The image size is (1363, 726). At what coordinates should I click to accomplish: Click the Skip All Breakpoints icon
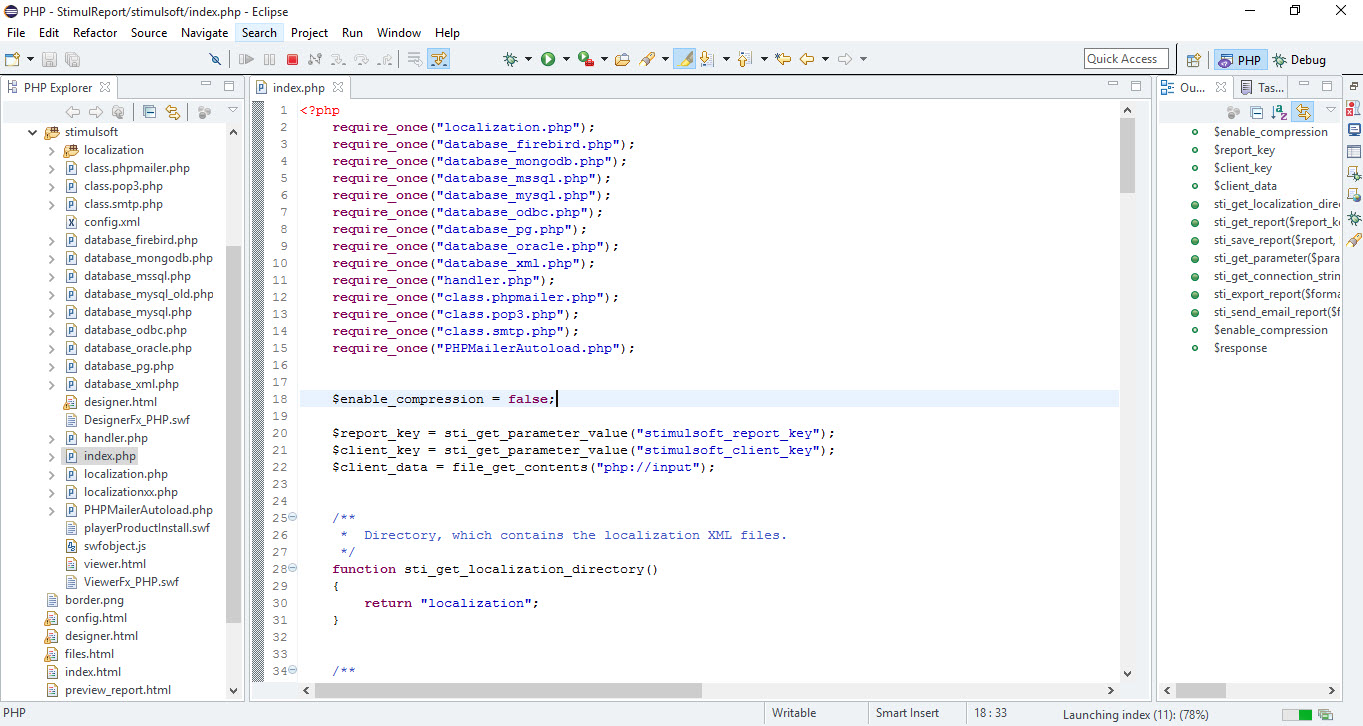(x=215, y=59)
